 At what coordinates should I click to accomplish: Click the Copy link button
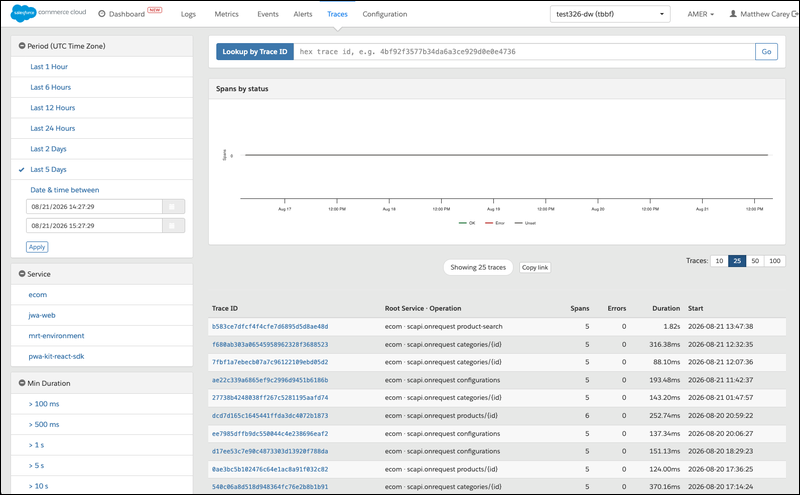pyautogui.click(x=535, y=267)
